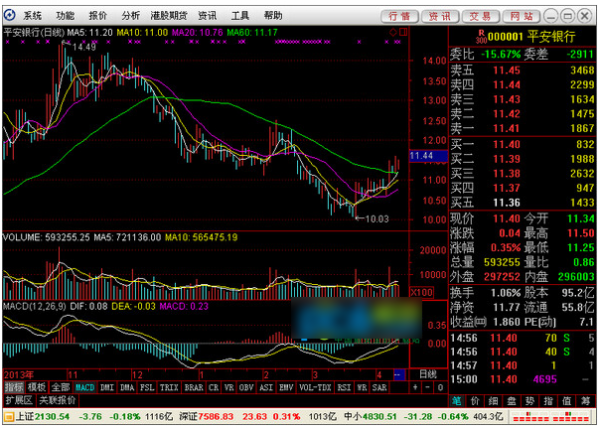Image resolution: width=600 pixels, height=428 pixels.
Task: Click the 买一 bid row with volume 832
Action: point(522,144)
